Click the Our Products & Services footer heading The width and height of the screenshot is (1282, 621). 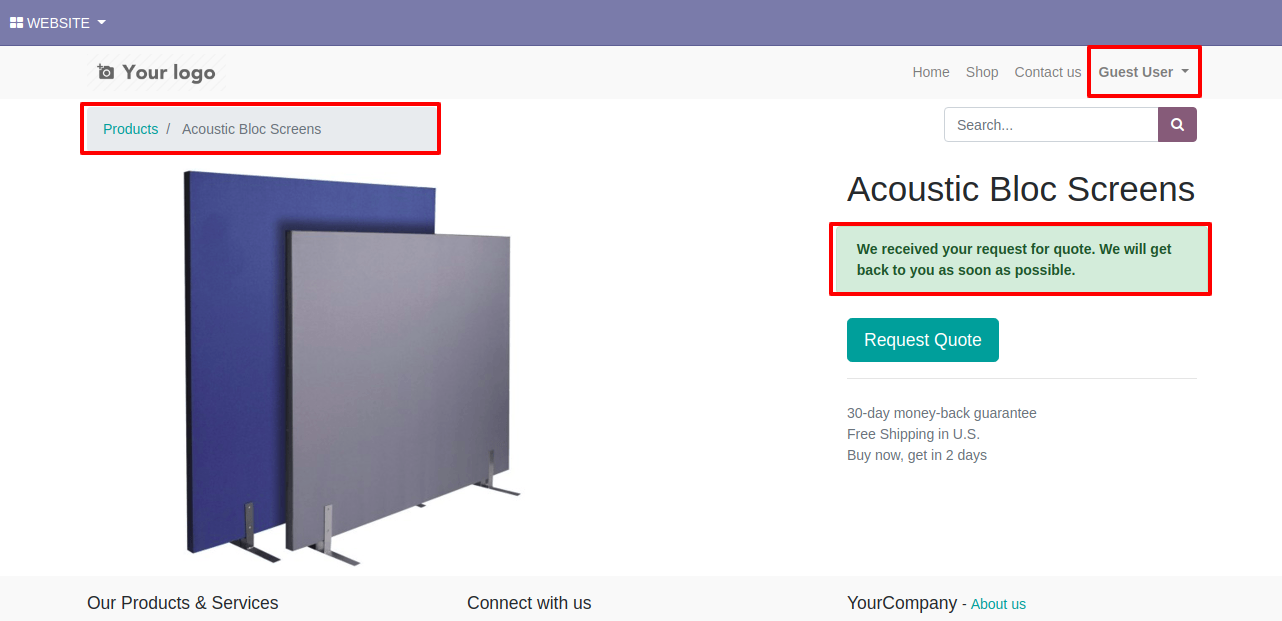(183, 603)
